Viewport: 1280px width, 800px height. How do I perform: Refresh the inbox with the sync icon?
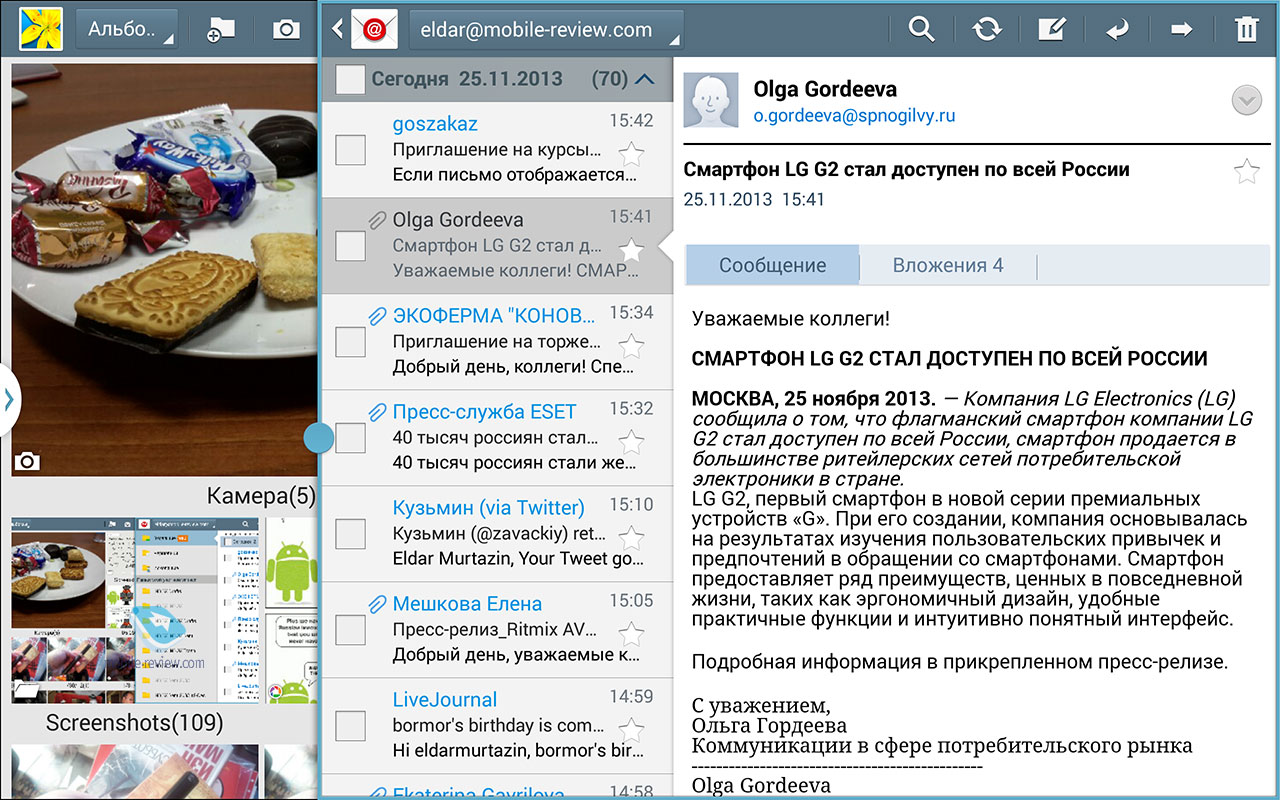987,29
